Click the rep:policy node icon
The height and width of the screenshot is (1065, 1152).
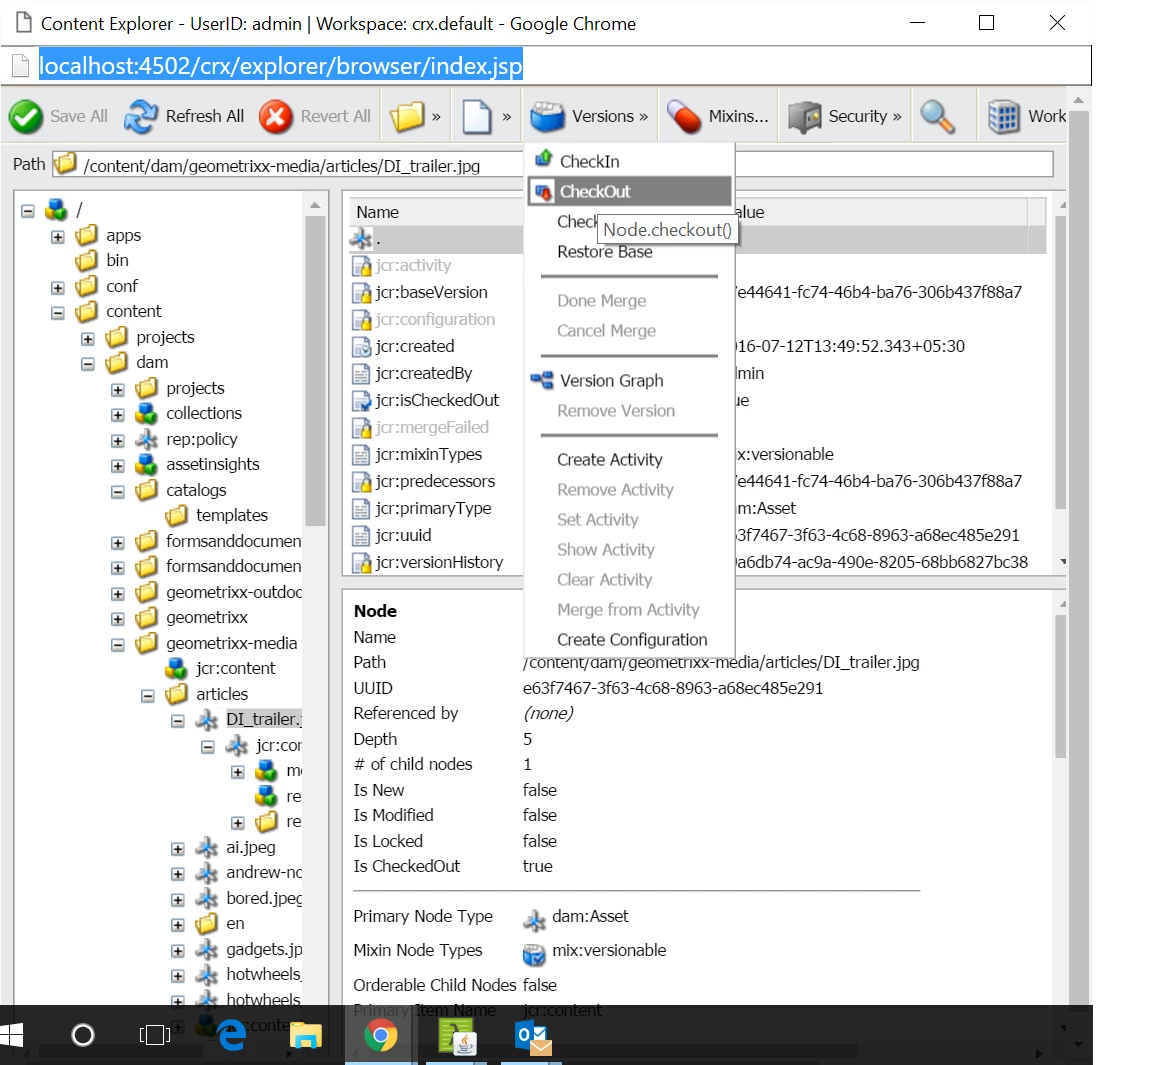146,439
